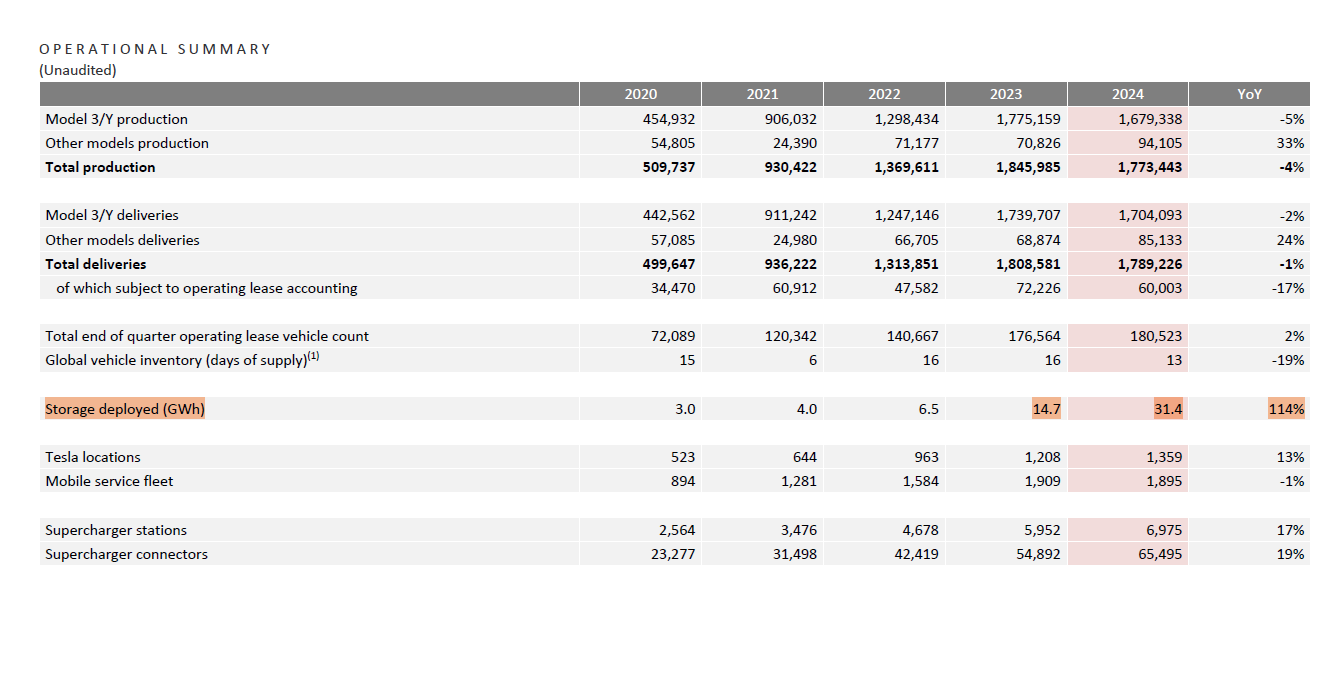Click 2022 mobile service fleet value 1,584
This screenshot has width=1340, height=676.
pyautogui.click(x=921, y=481)
